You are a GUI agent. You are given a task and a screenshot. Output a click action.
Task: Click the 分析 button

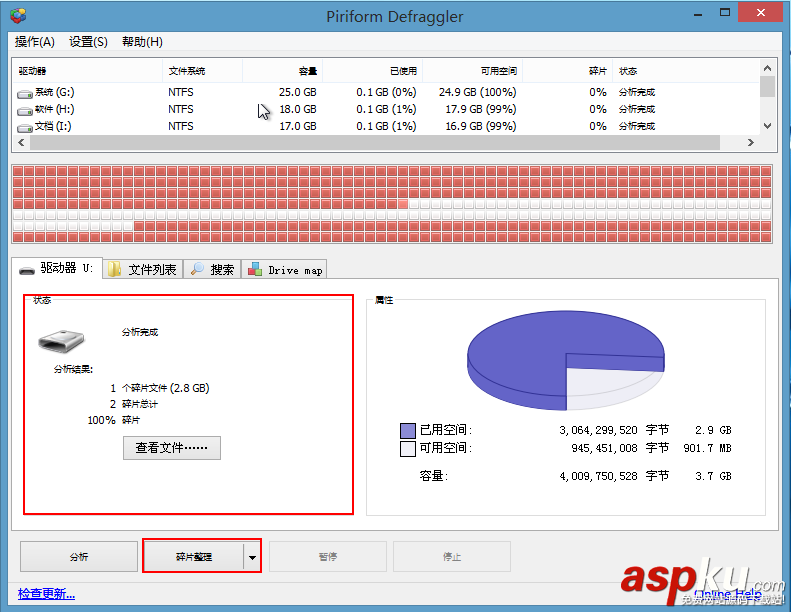[x=79, y=557]
